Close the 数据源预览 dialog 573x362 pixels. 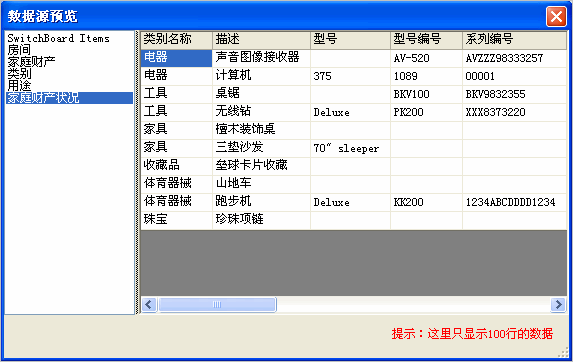[556, 16]
